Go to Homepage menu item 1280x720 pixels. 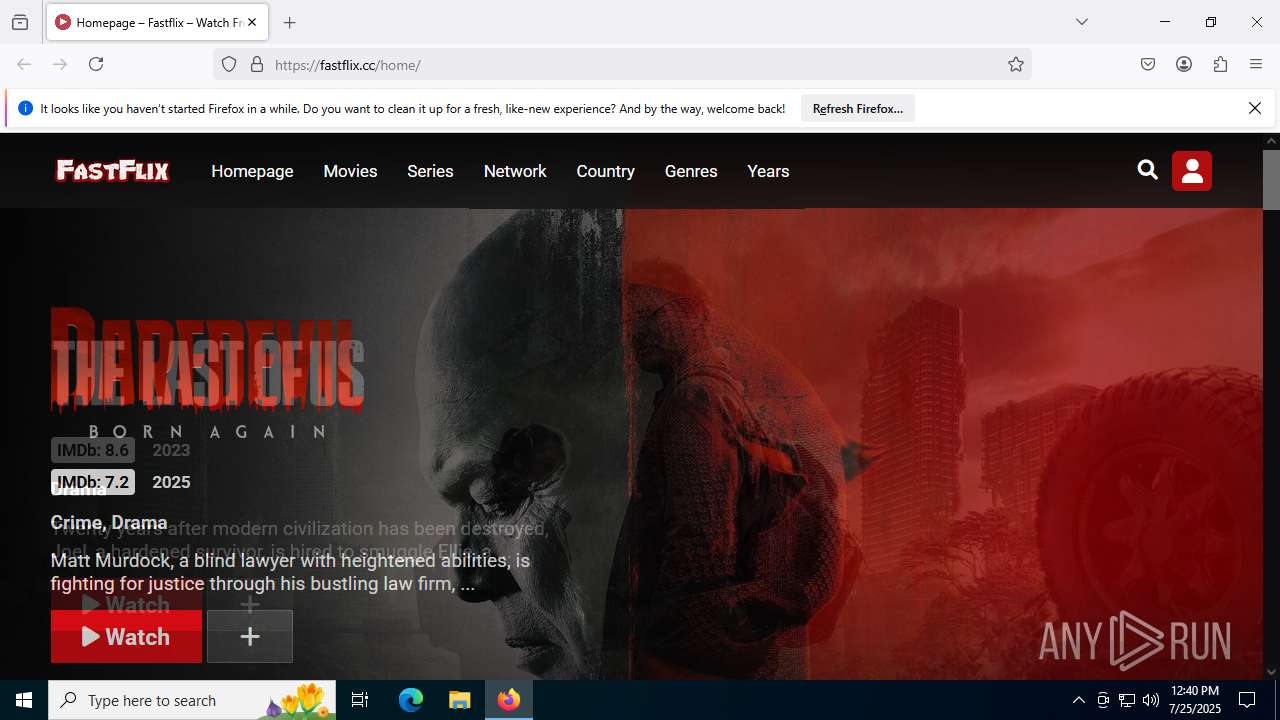coord(252,171)
